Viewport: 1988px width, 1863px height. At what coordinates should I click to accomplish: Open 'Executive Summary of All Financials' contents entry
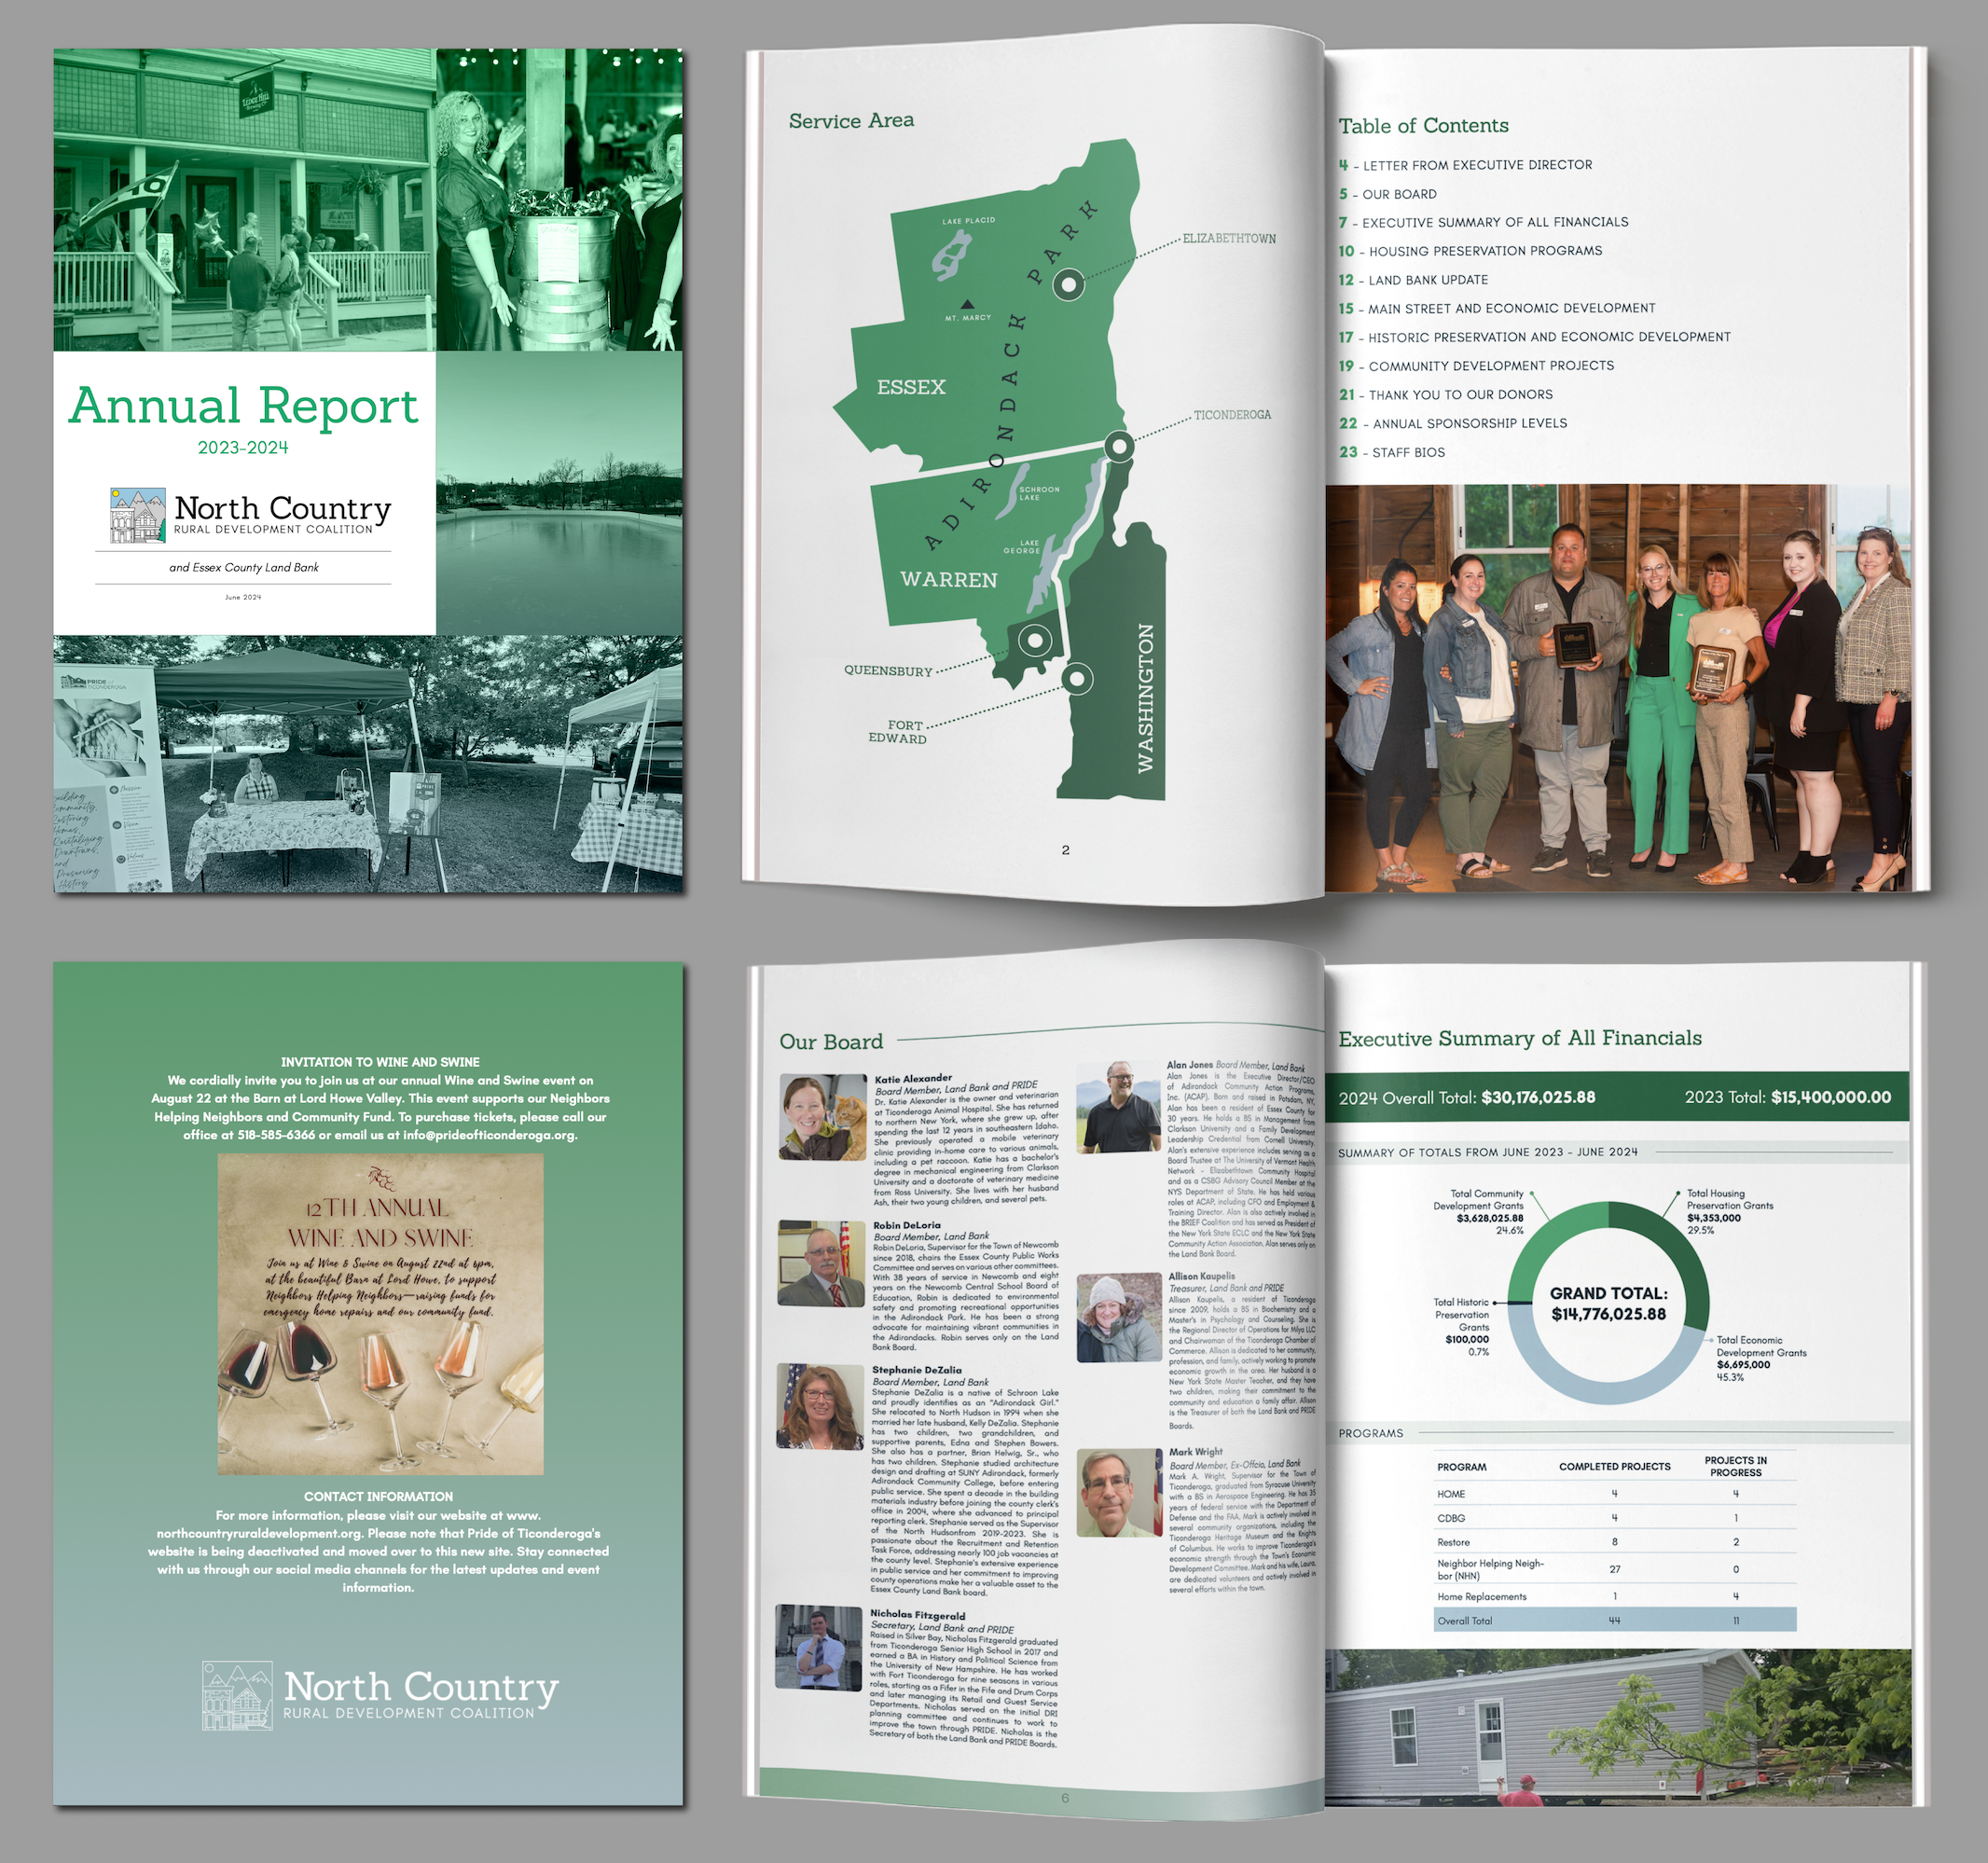click(x=1483, y=222)
